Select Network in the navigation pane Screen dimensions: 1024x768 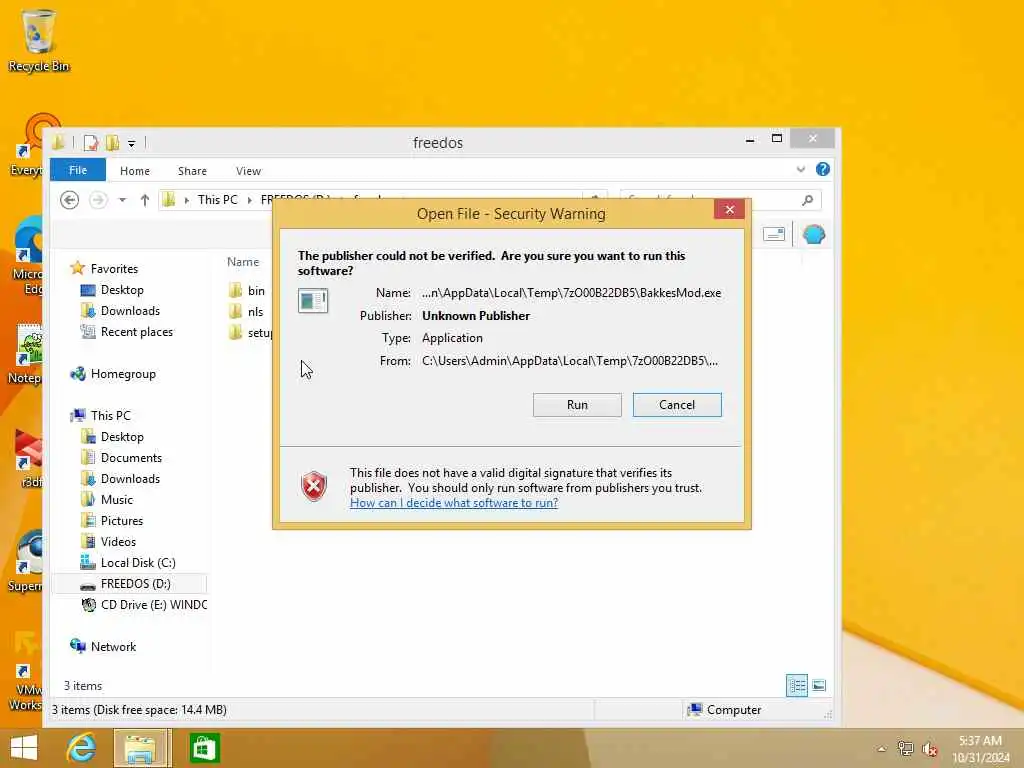pyautogui.click(x=113, y=647)
